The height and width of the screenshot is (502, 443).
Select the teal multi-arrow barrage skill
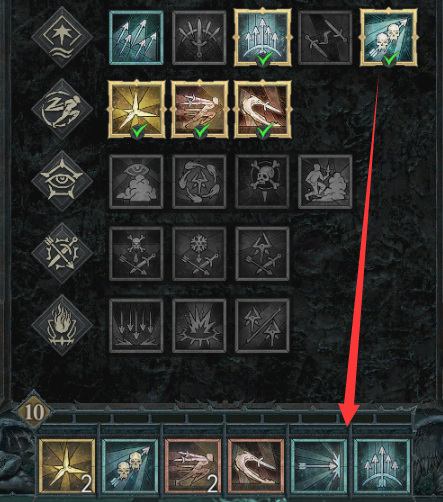click(x=136, y=37)
